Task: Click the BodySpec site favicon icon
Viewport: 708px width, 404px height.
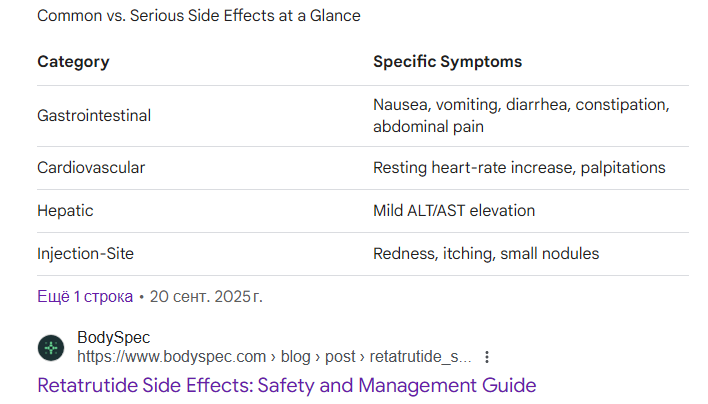Action: click(x=51, y=347)
